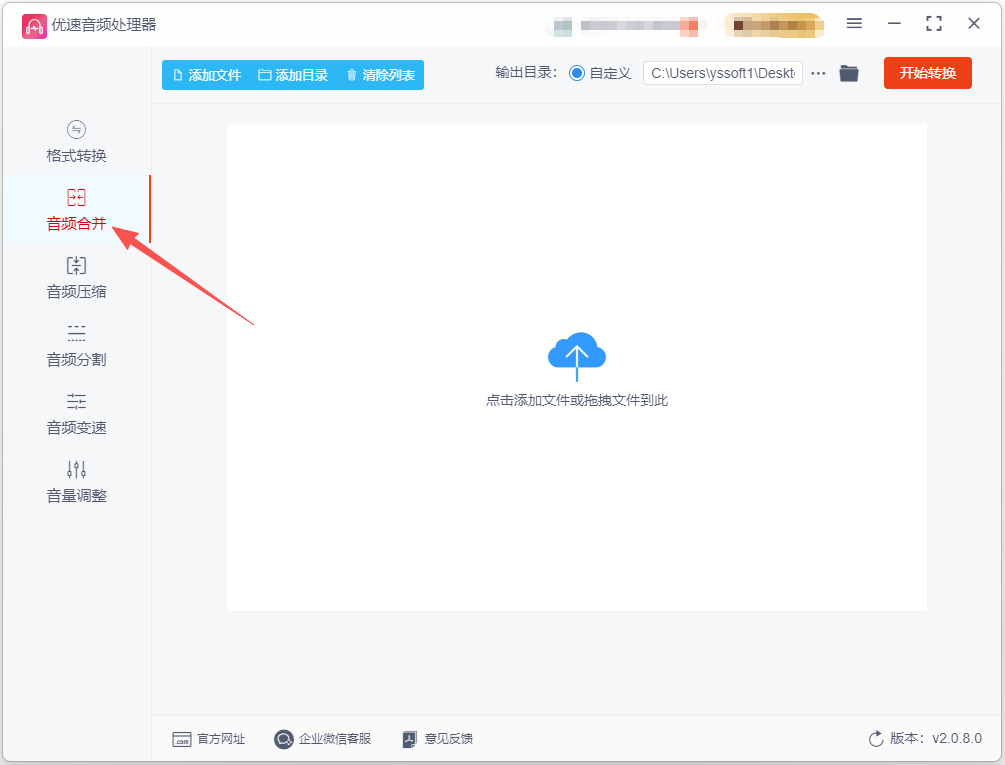
Task: Click 清除列表 to clear list
Action: (x=381, y=75)
